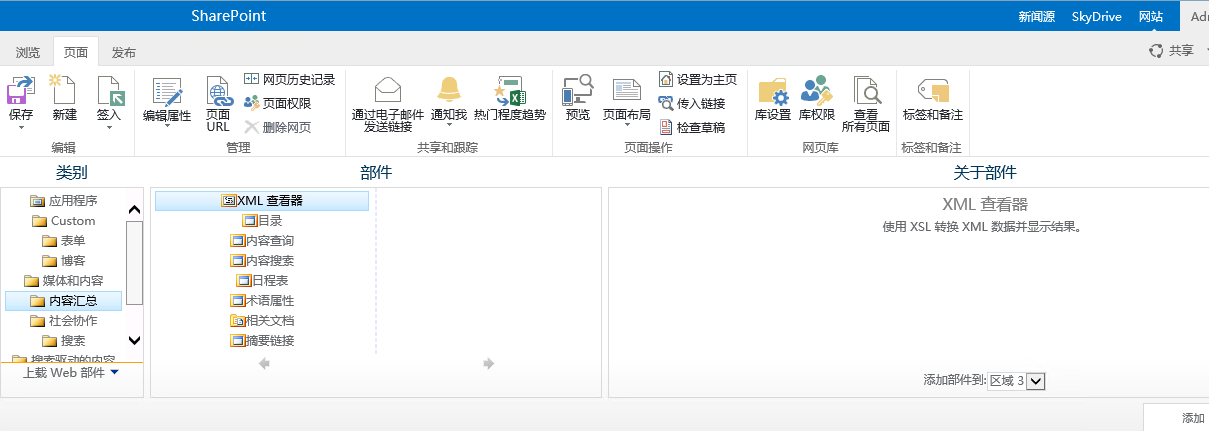
Task: Select the 日程表 web part
Action: click(x=262, y=281)
